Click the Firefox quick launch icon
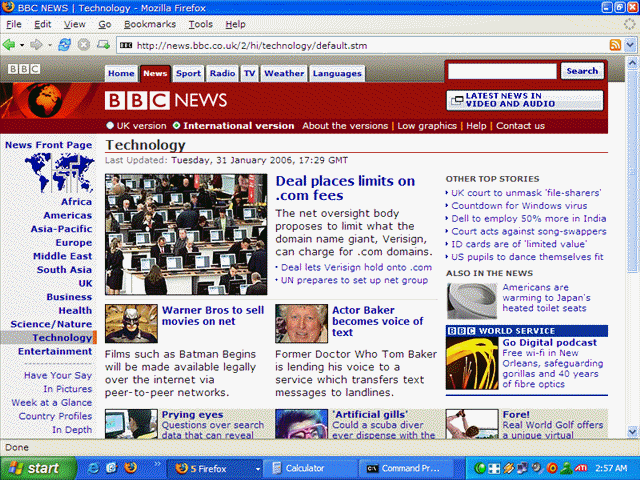The width and height of the screenshot is (640, 480). [x=131, y=468]
